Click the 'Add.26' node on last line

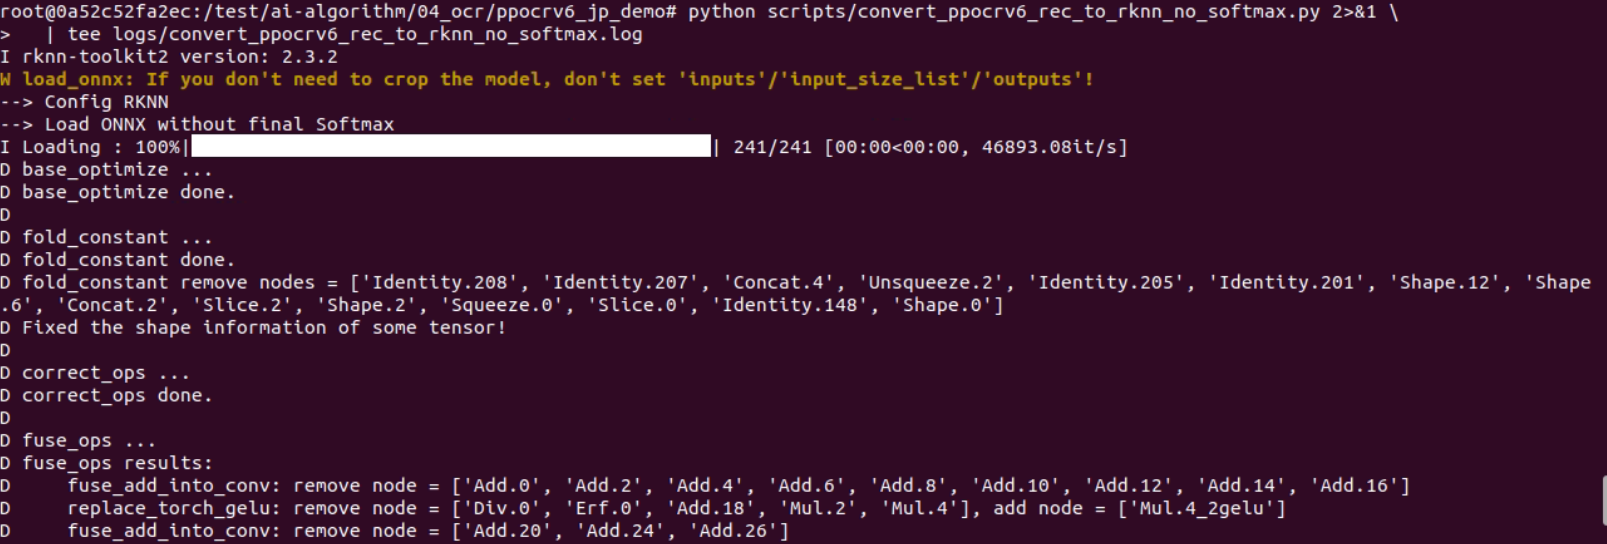coord(733,531)
